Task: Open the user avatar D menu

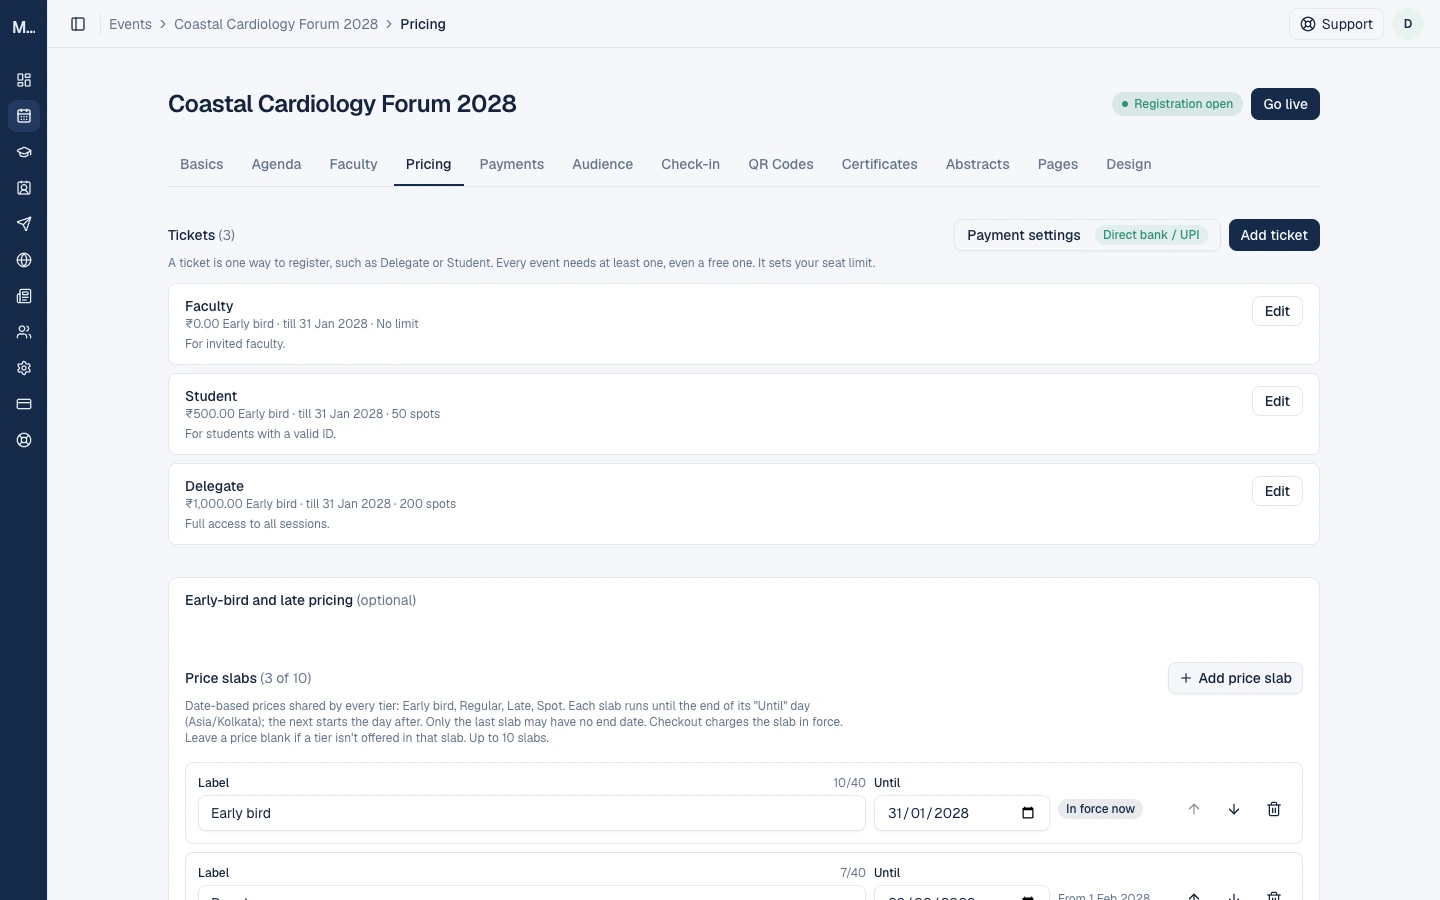Action: point(1408,24)
